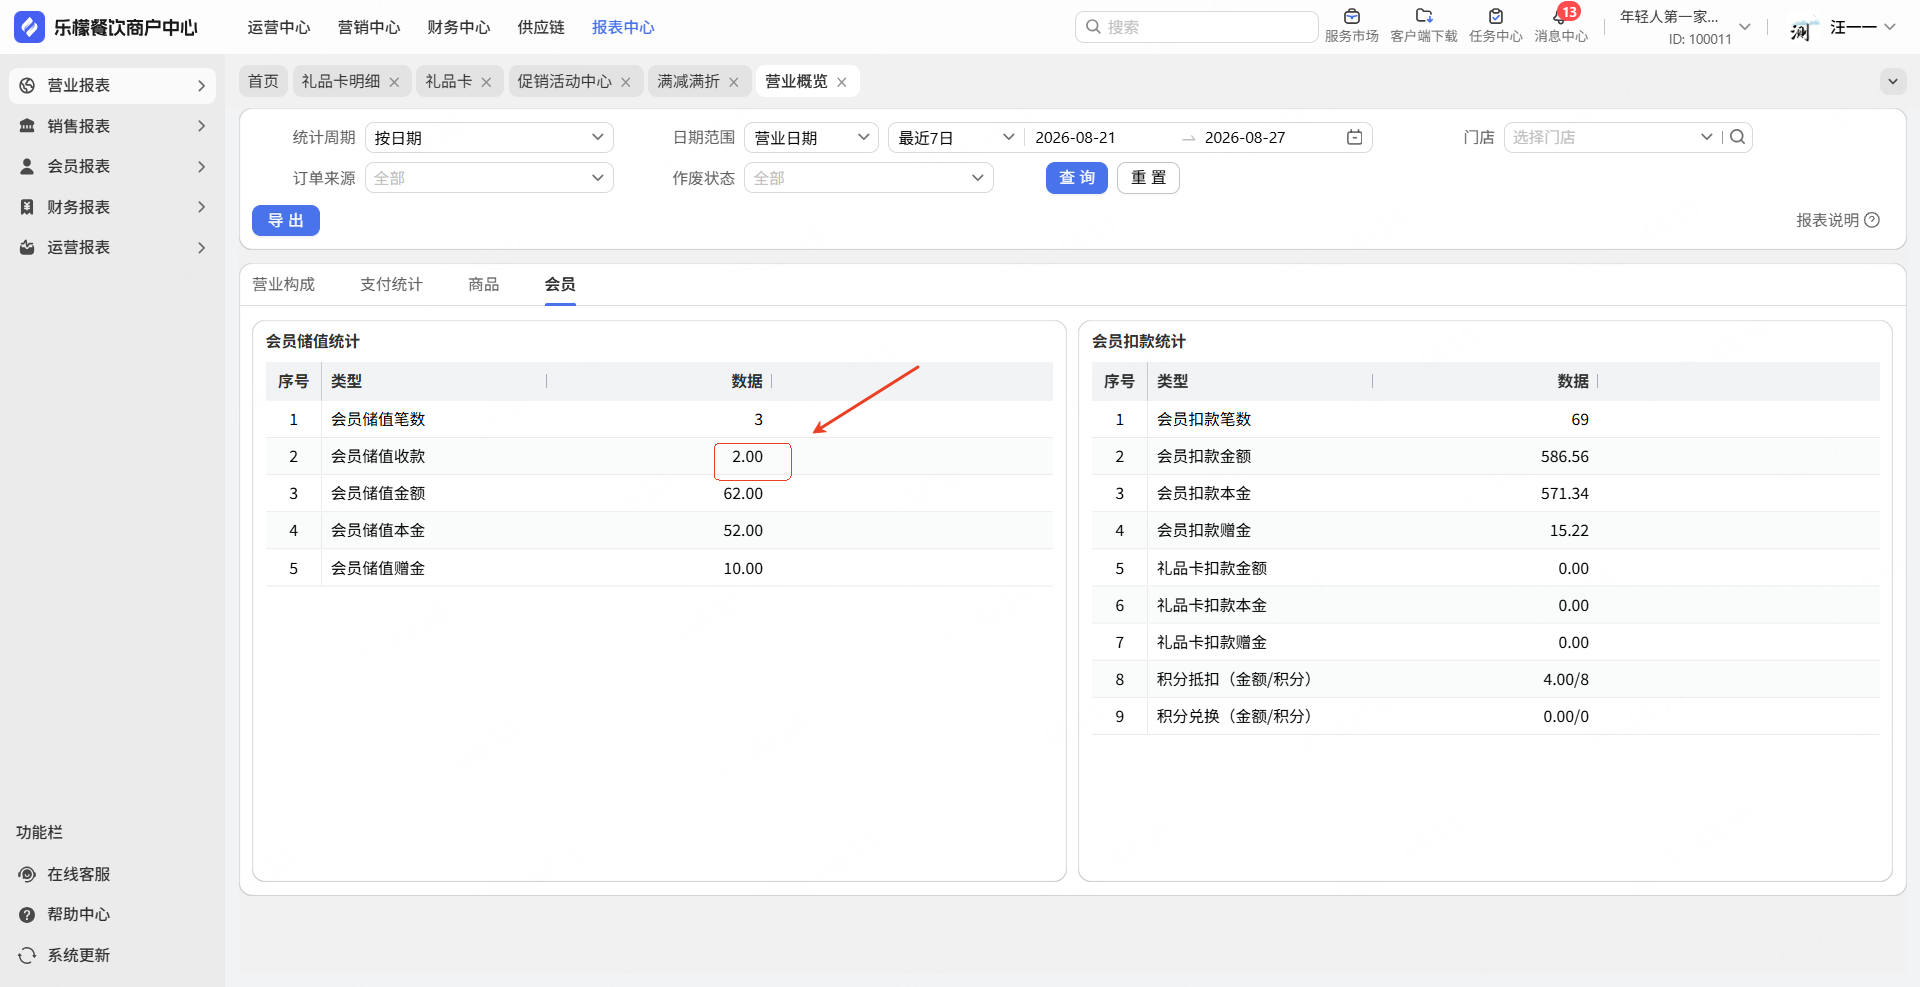
Task: Close the 促销活动中心 tab
Action: (626, 82)
